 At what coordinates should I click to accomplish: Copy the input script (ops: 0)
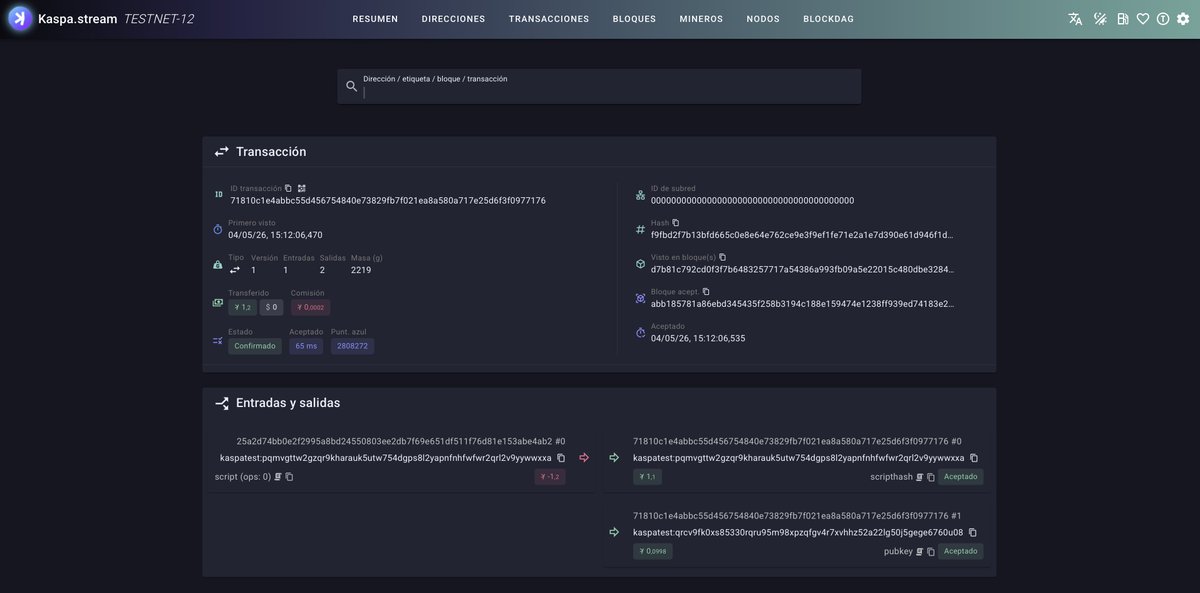(x=289, y=477)
